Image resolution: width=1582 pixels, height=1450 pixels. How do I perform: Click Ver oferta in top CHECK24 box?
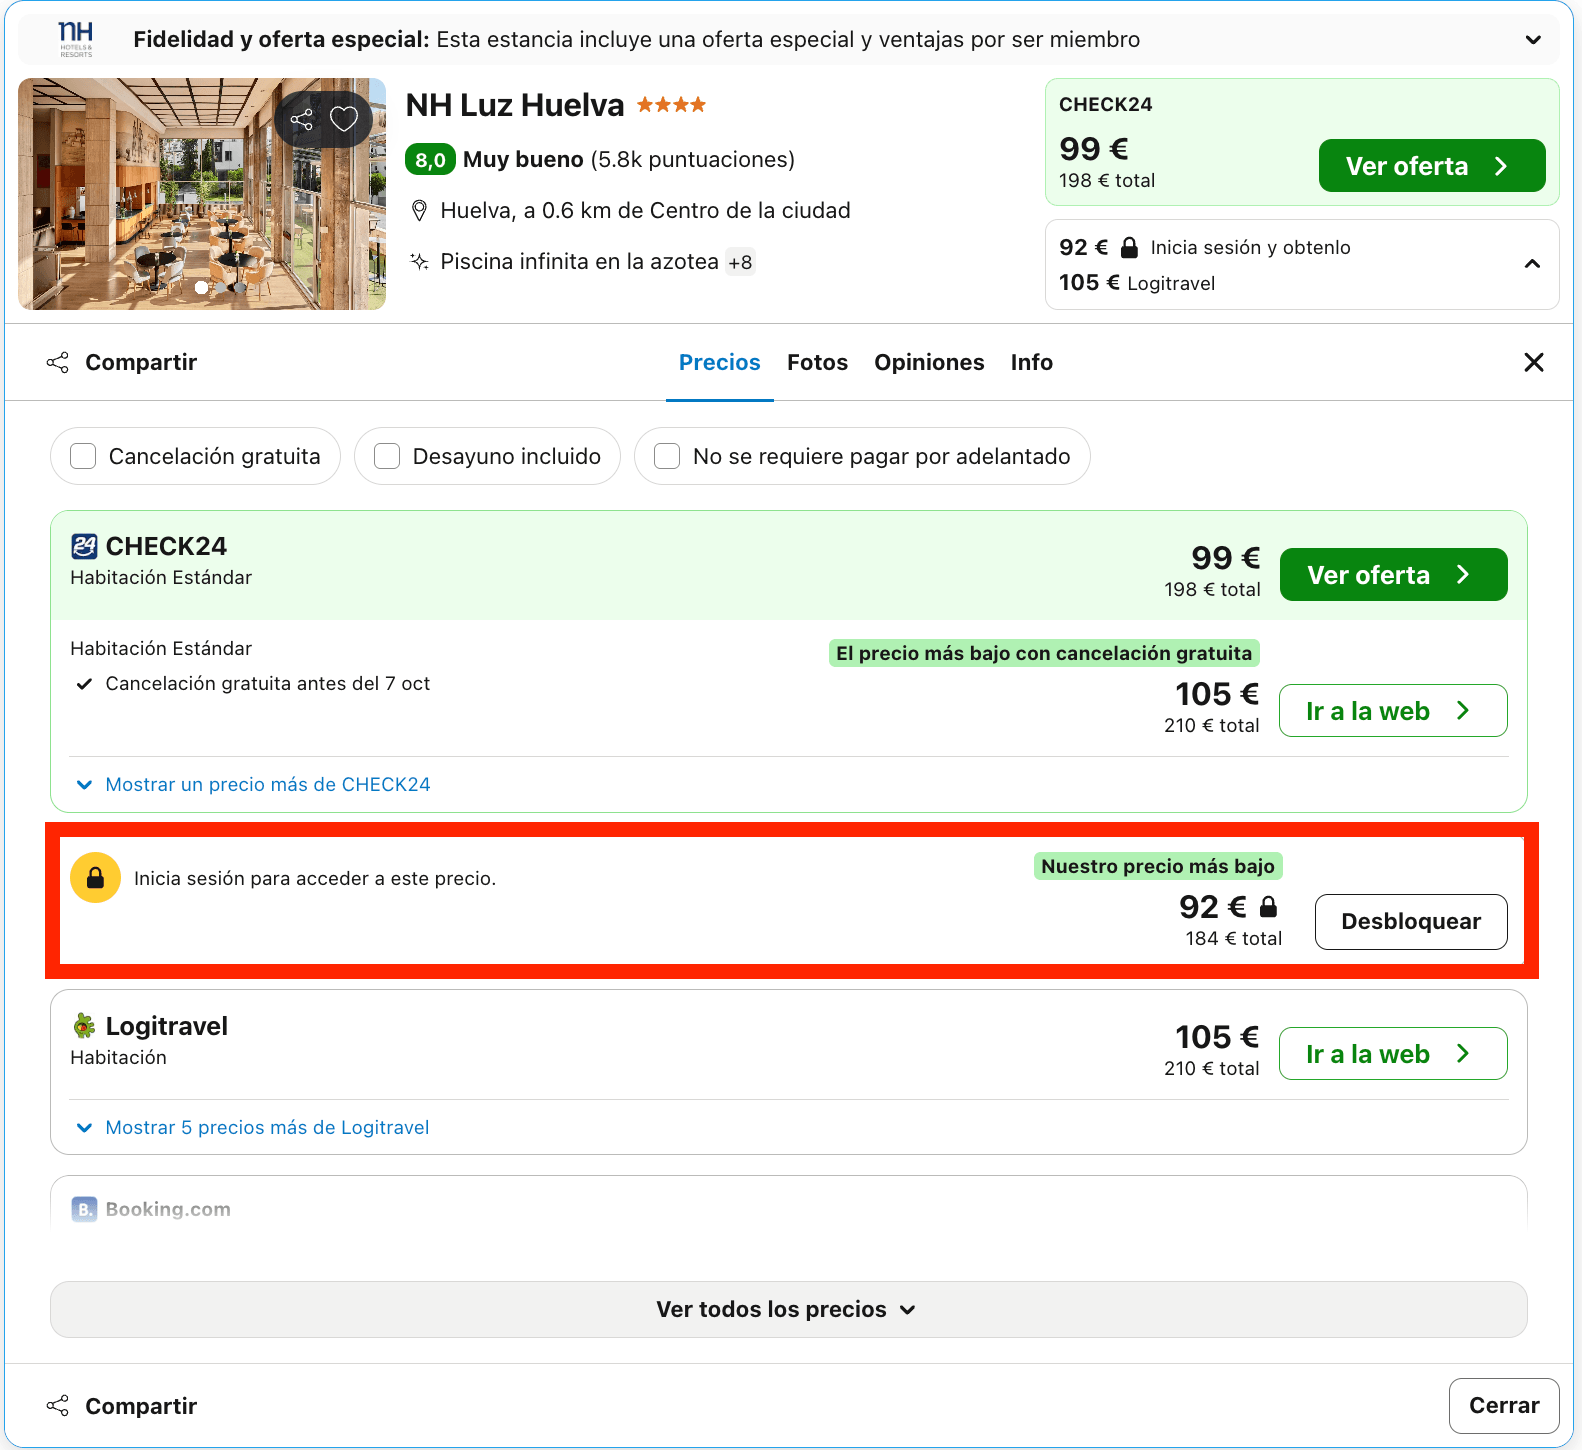tap(1431, 166)
